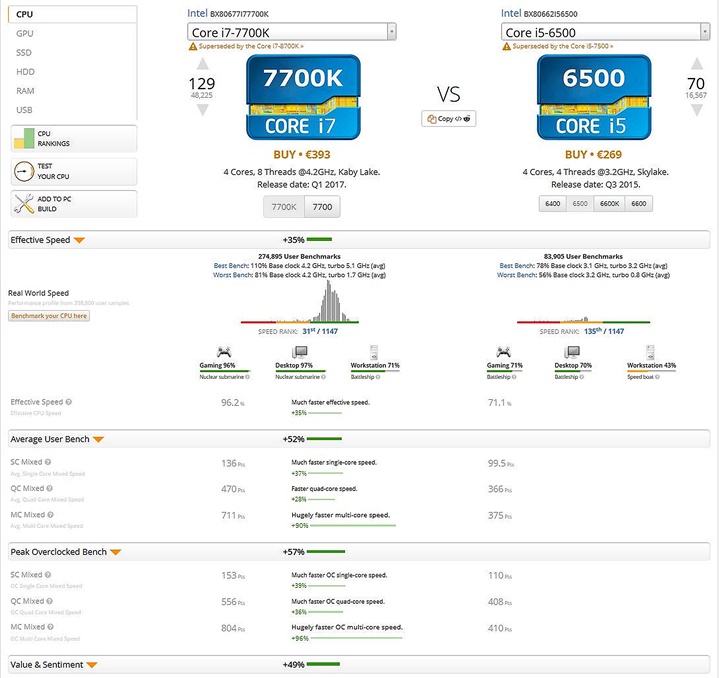Click warning icon by Superseded by Core i5-7500
The image size is (720, 678).
point(506,46)
